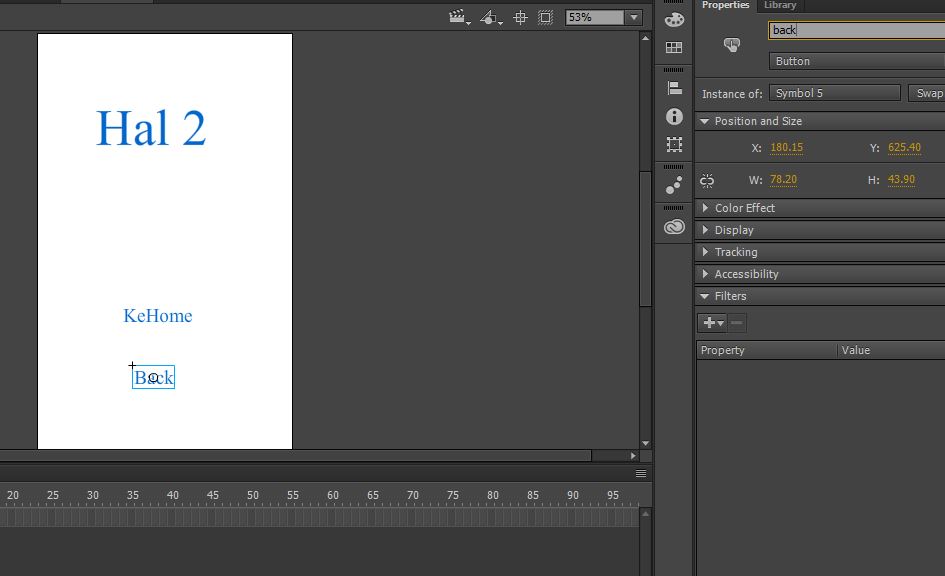945x576 pixels.
Task: Open the Transform panel icon
Action: point(674,145)
